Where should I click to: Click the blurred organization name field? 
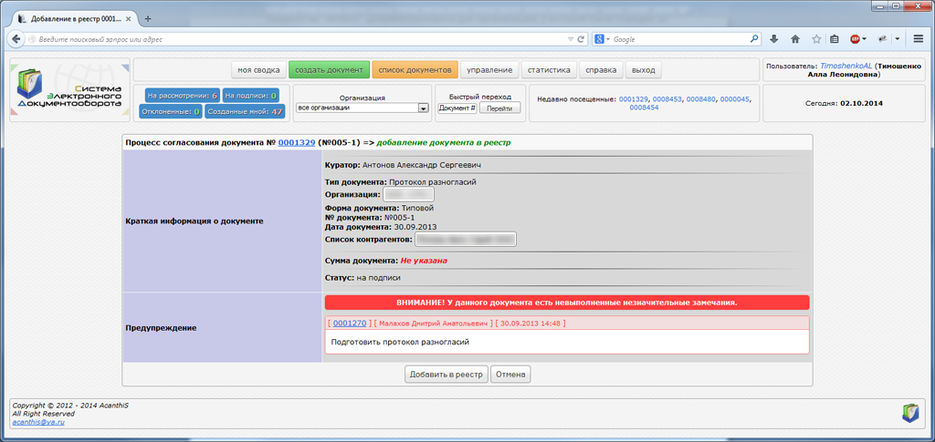(x=409, y=194)
